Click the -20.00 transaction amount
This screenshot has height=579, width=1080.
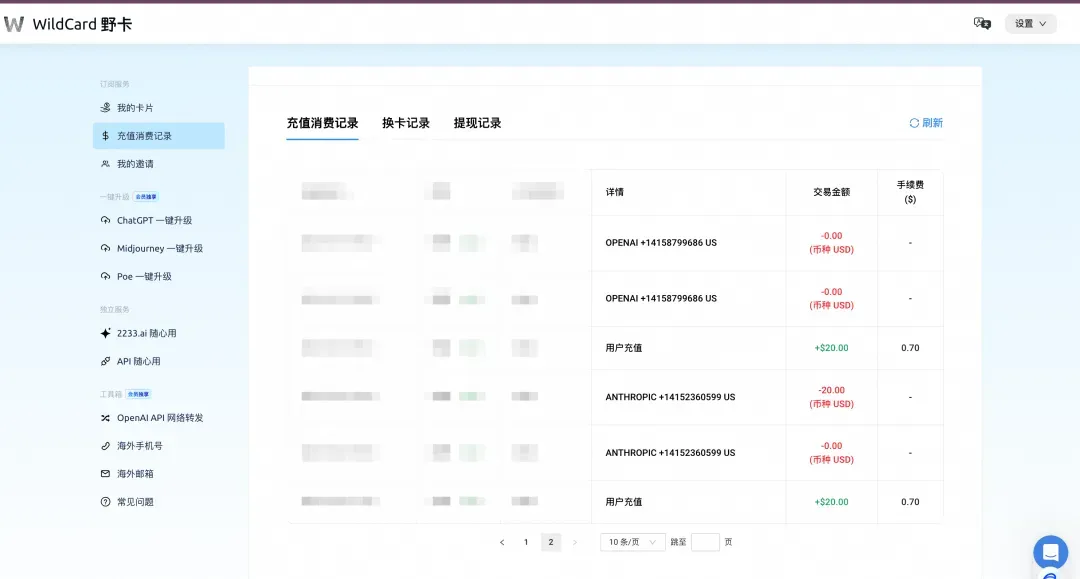pos(831,390)
